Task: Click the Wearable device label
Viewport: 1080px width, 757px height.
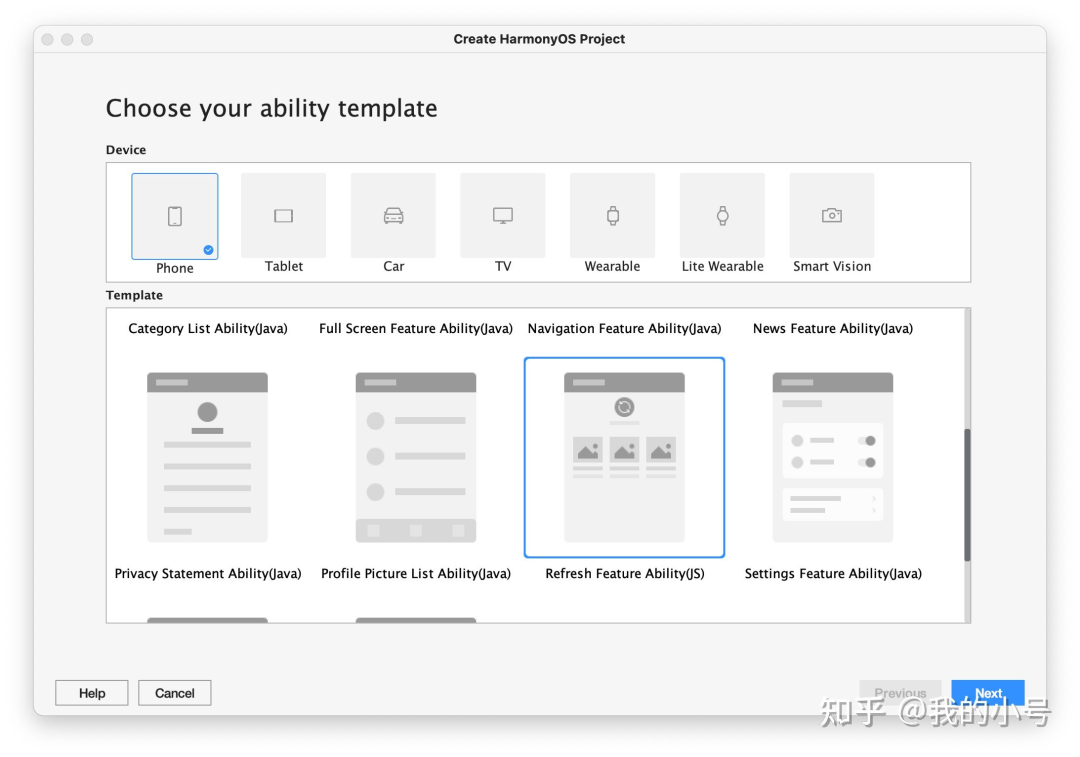Action: coord(612,267)
